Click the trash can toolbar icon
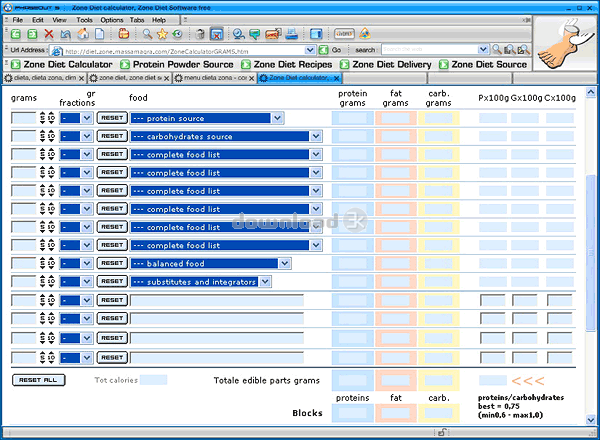The width and height of the screenshot is (600, 440). (200, 34)
